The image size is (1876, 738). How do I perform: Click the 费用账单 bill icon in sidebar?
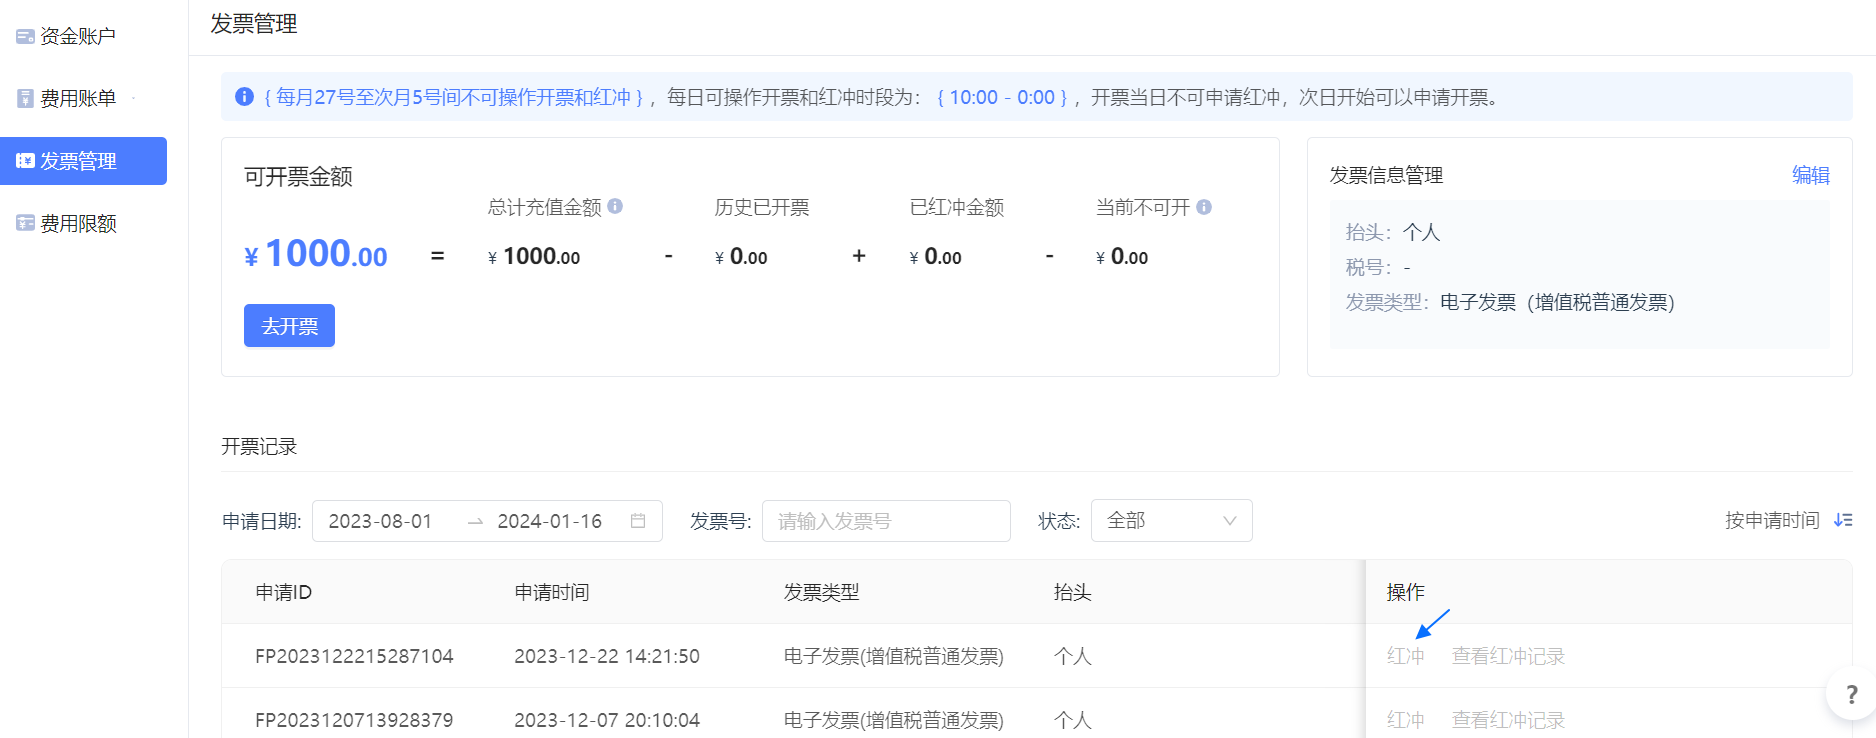coord(25,99)
